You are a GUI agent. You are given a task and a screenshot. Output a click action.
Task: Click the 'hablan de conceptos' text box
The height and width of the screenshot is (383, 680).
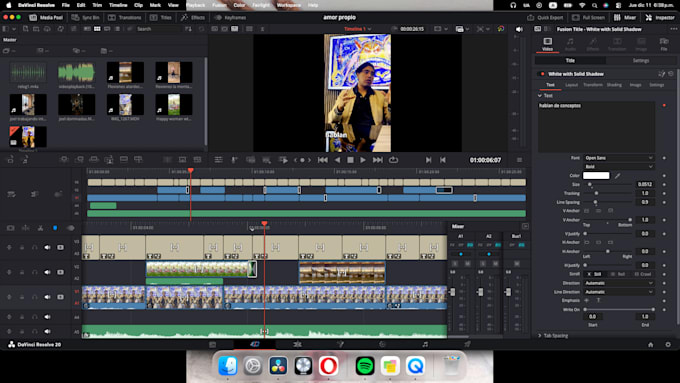pos(596,127)
